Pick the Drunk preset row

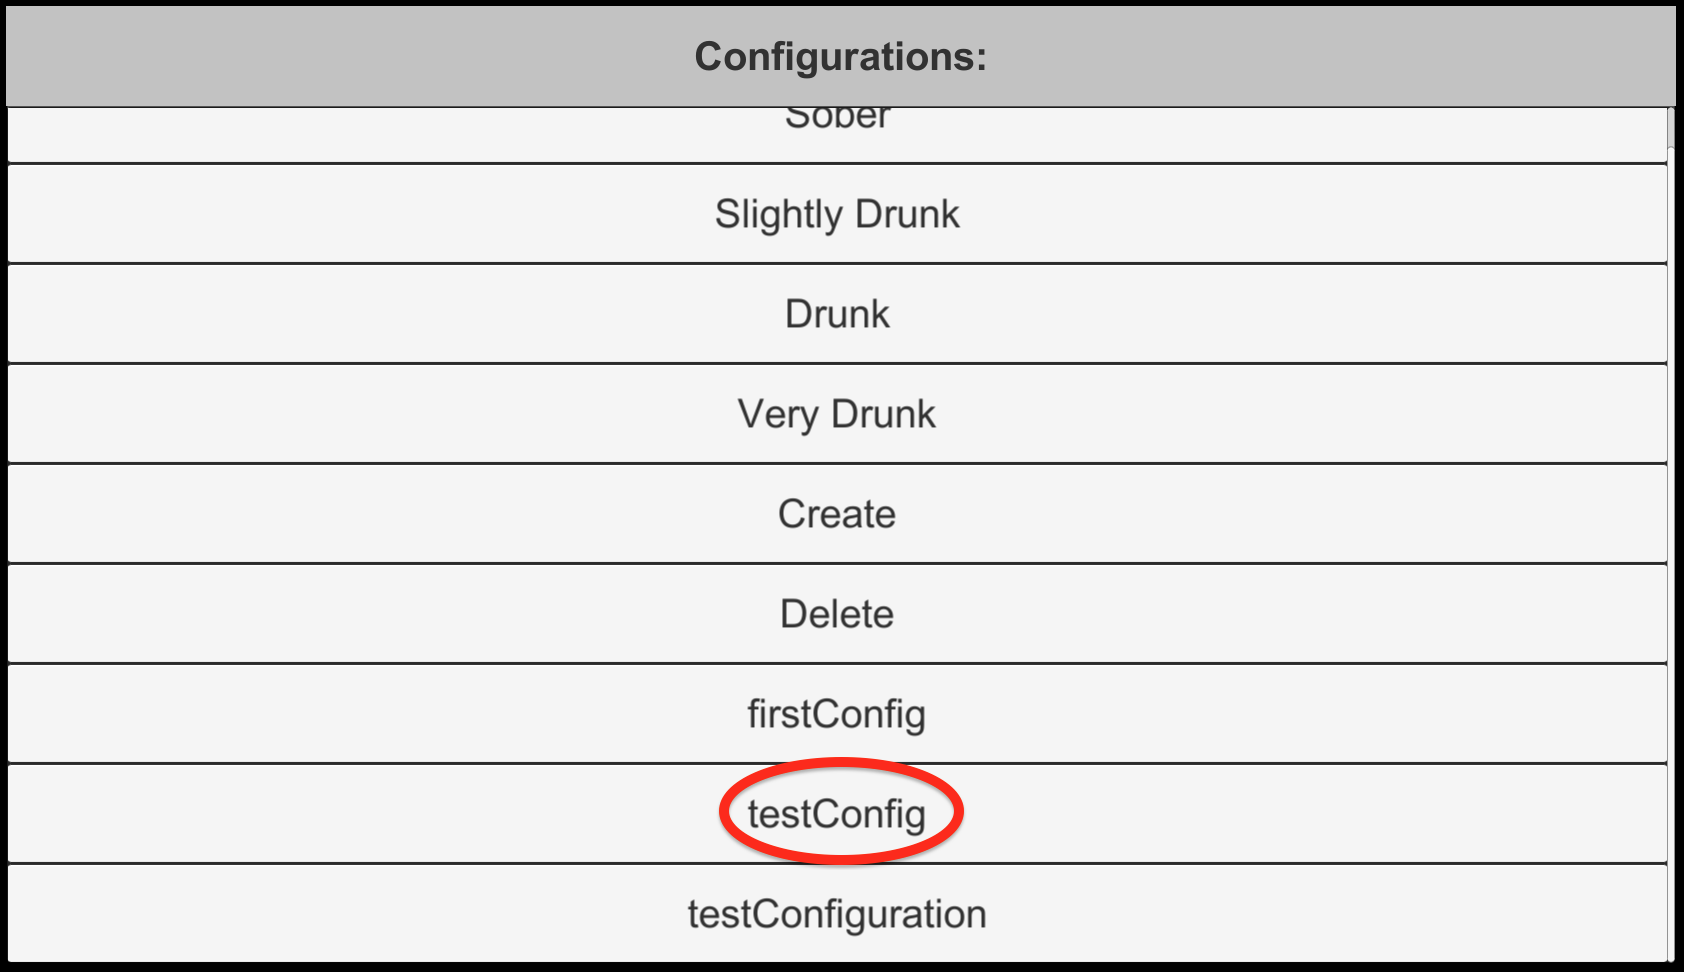(x=837, y=314)
